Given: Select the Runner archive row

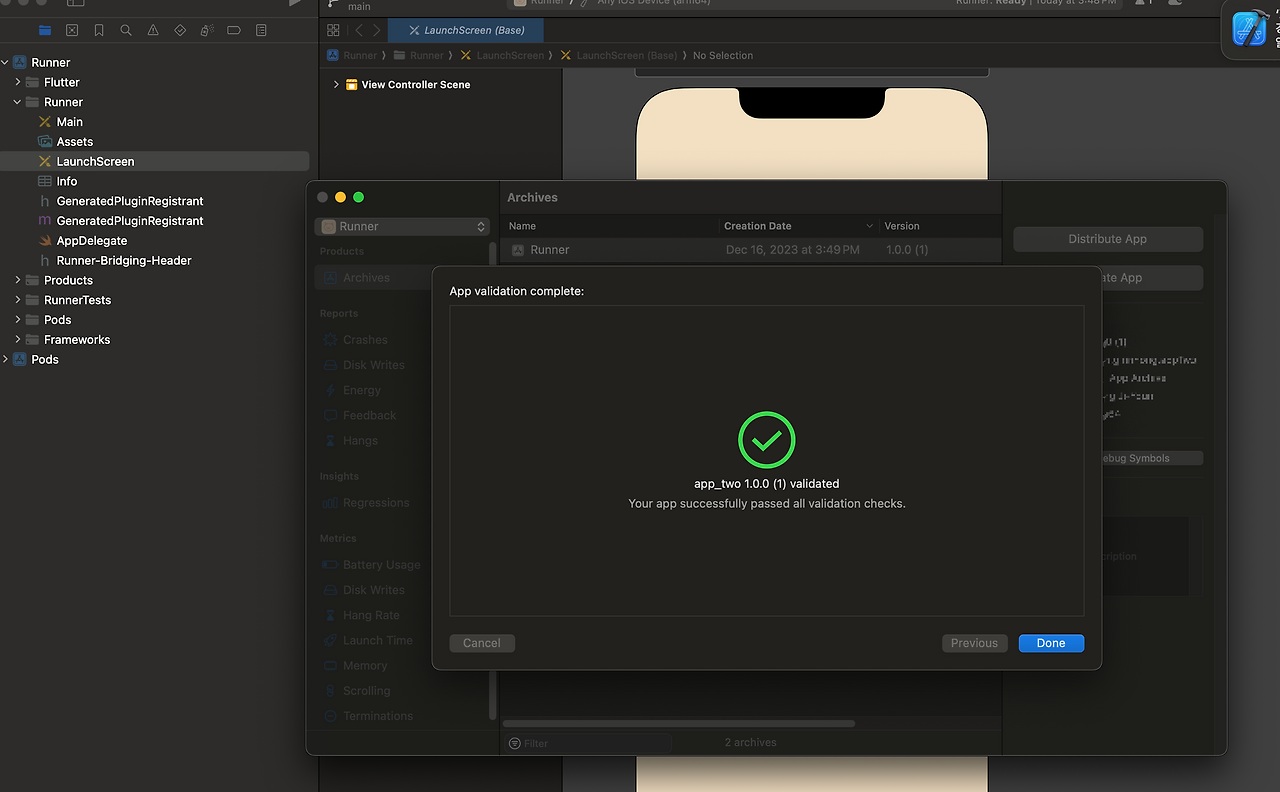Looking at the screenshot, I should 752,250.
